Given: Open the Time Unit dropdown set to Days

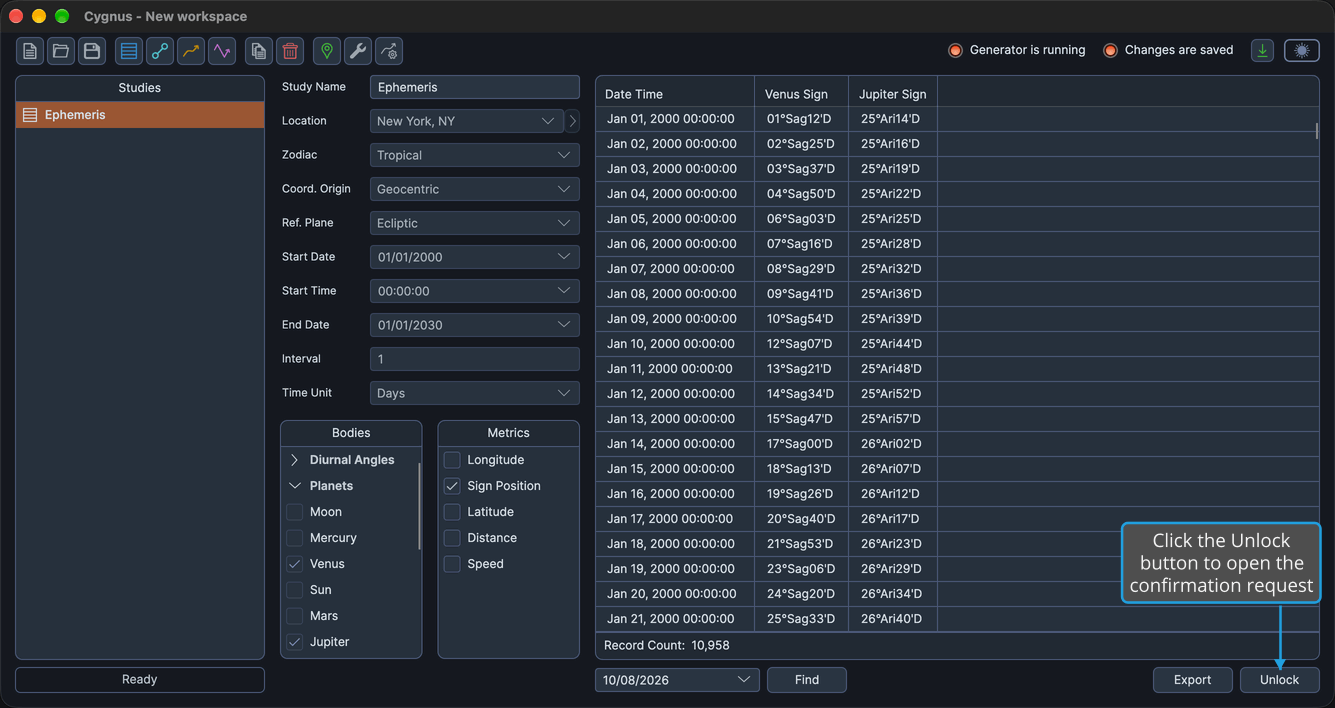Looking at the screenshot, I should point(475,393).
